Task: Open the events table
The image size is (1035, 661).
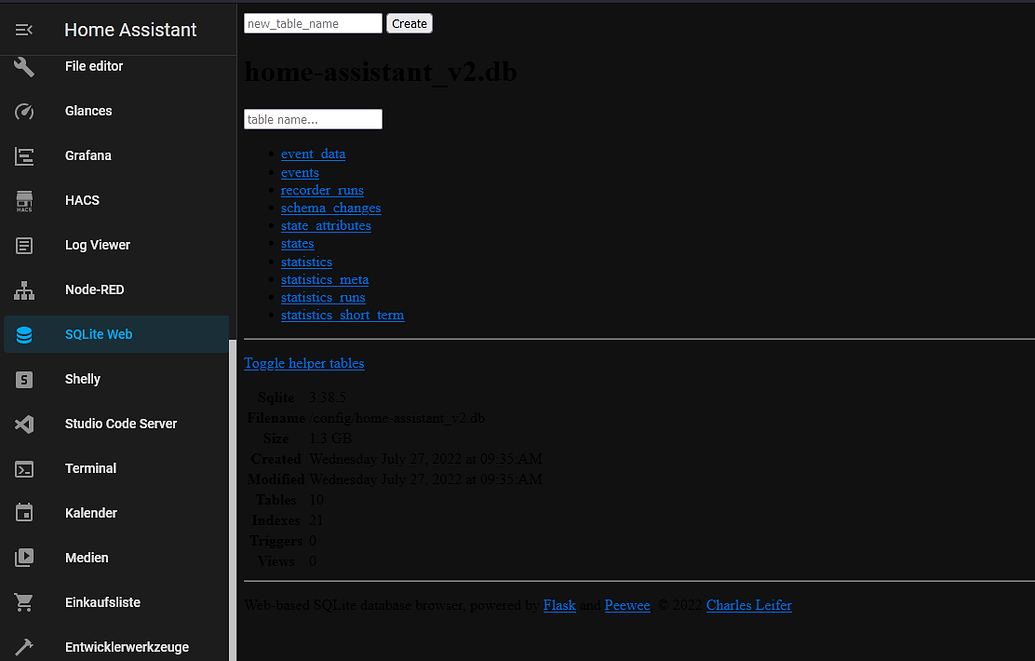Action: coord(299,172)
